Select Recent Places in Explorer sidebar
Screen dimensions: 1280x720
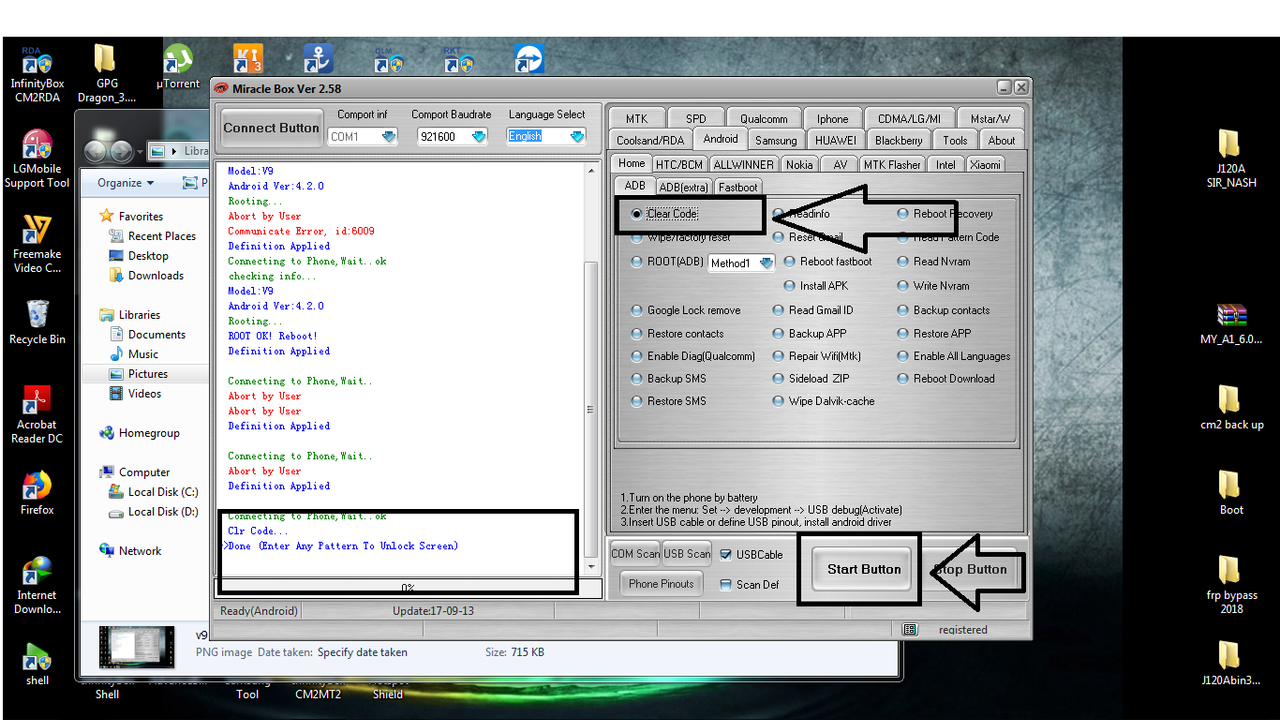point(152,236)
